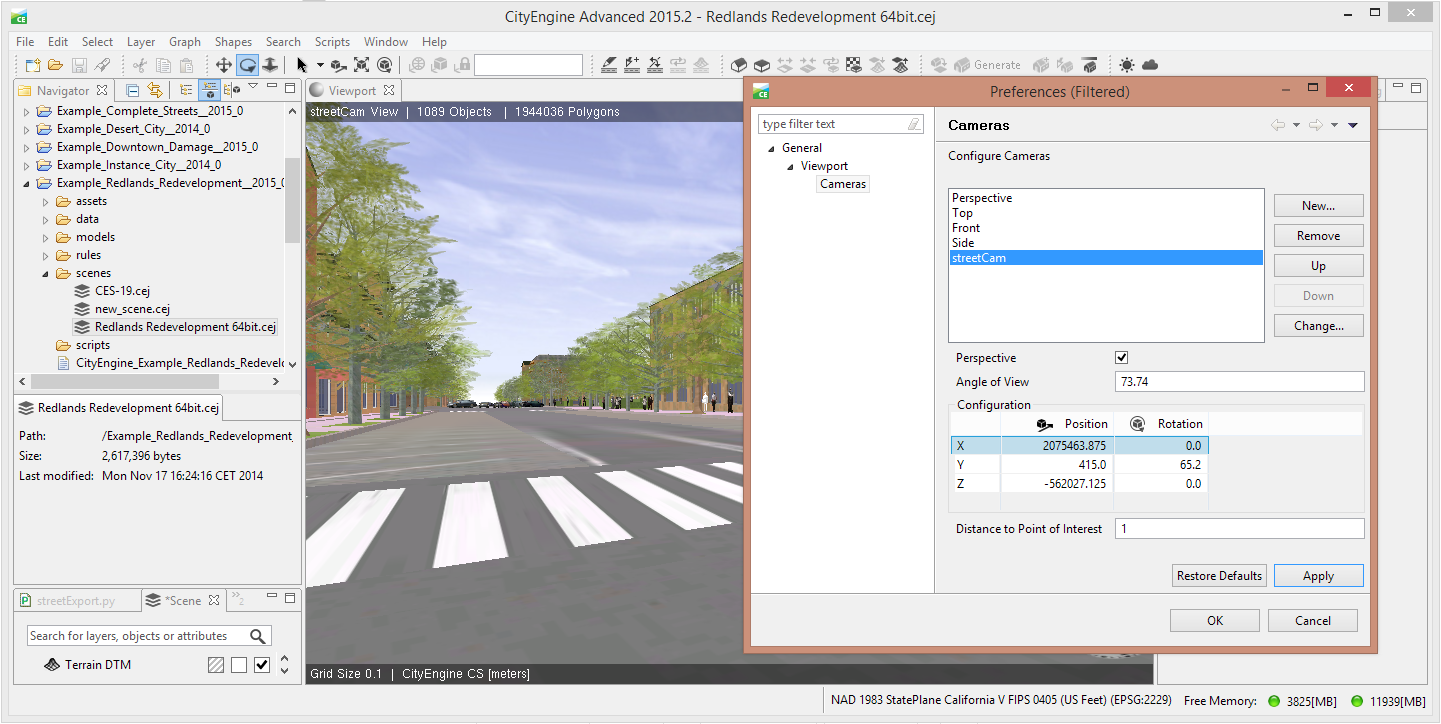The image size is (1441, 724).
Task: Move Terrain DTM layer up arrow
Action: [285, 659]
